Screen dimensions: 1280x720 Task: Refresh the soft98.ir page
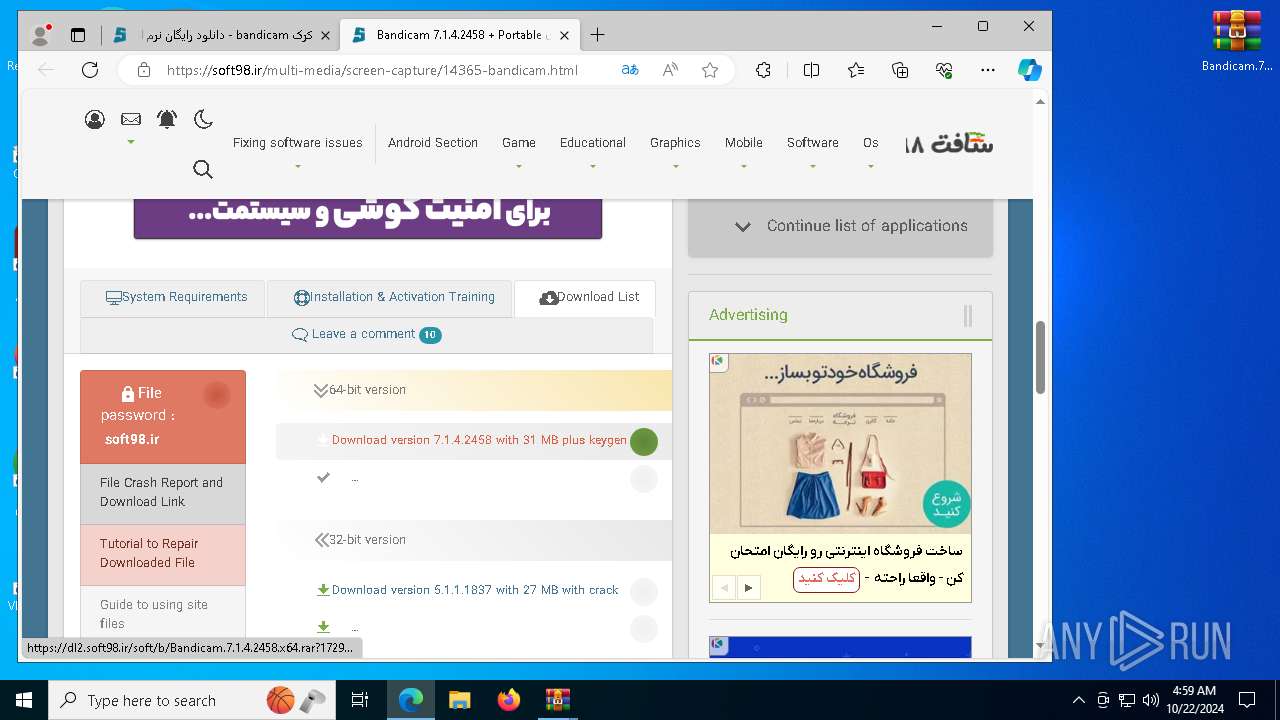click(90, 70)
